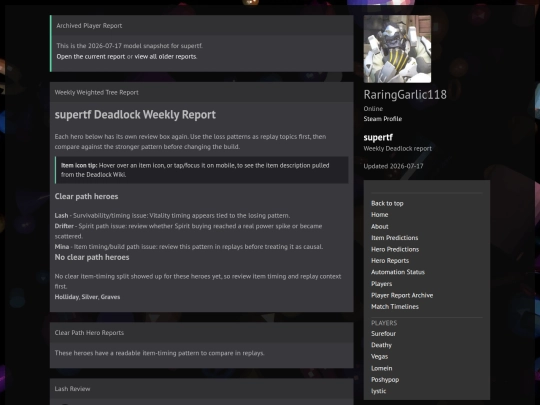540x405 pixels.
Task: Click the No clear path heroes heading
Action: tap(92, 257)
